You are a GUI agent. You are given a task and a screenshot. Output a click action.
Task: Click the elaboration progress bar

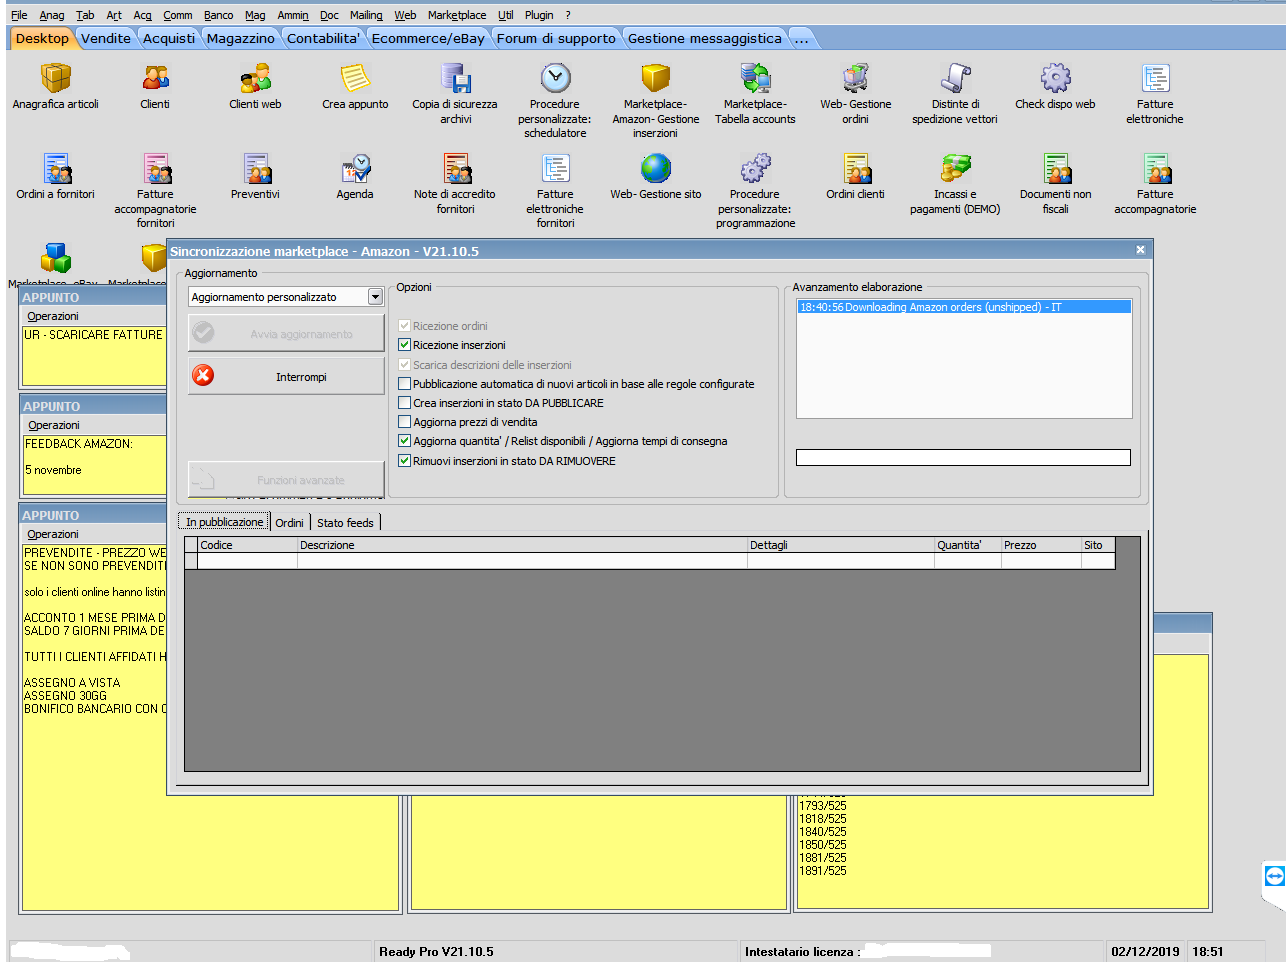963,457
